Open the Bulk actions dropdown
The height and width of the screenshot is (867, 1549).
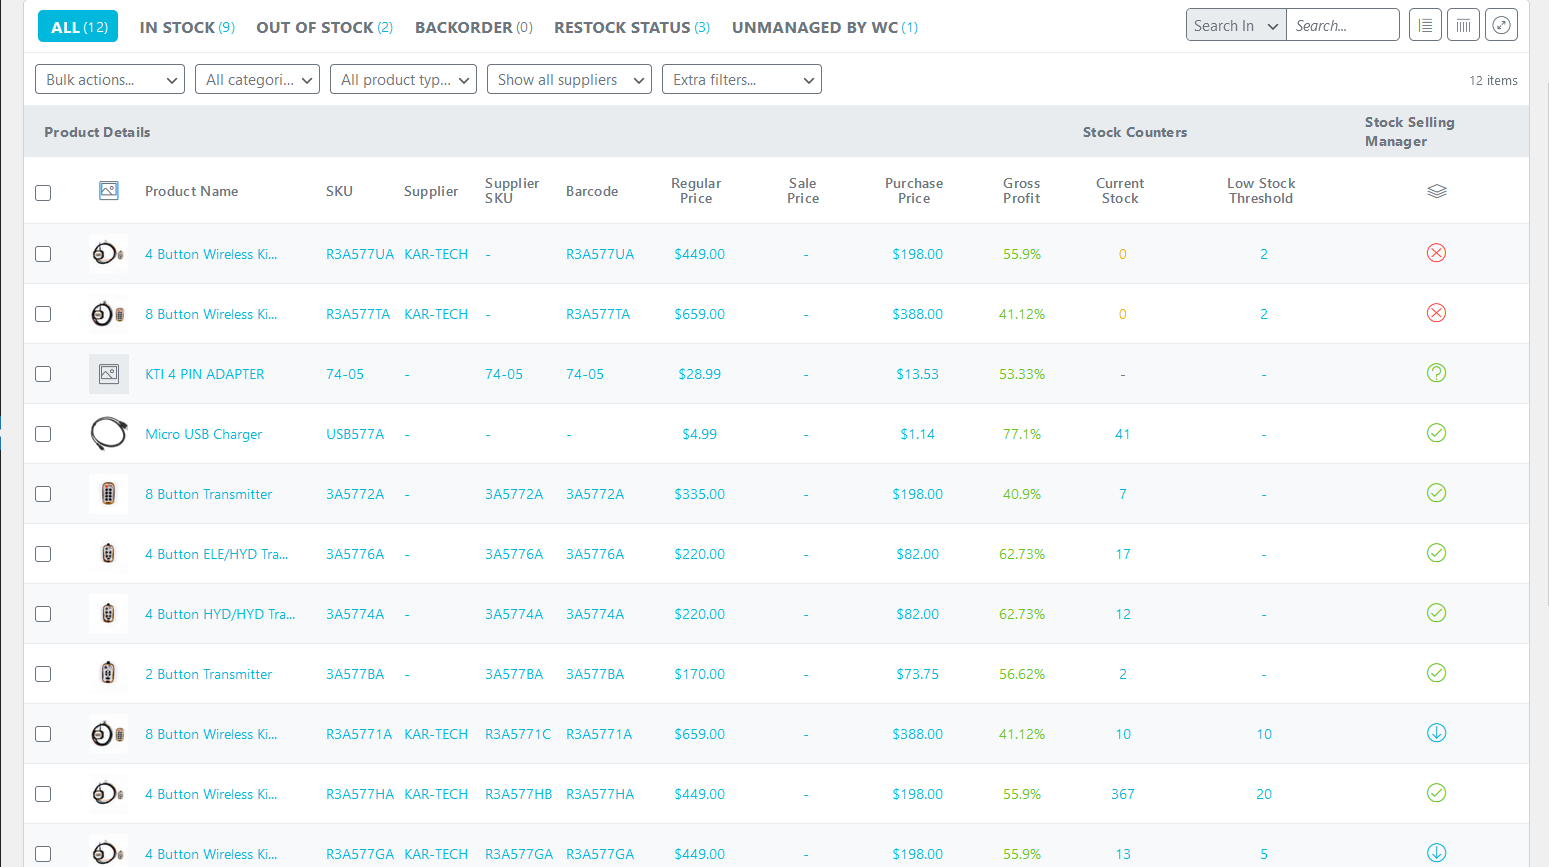coord(110,80)
